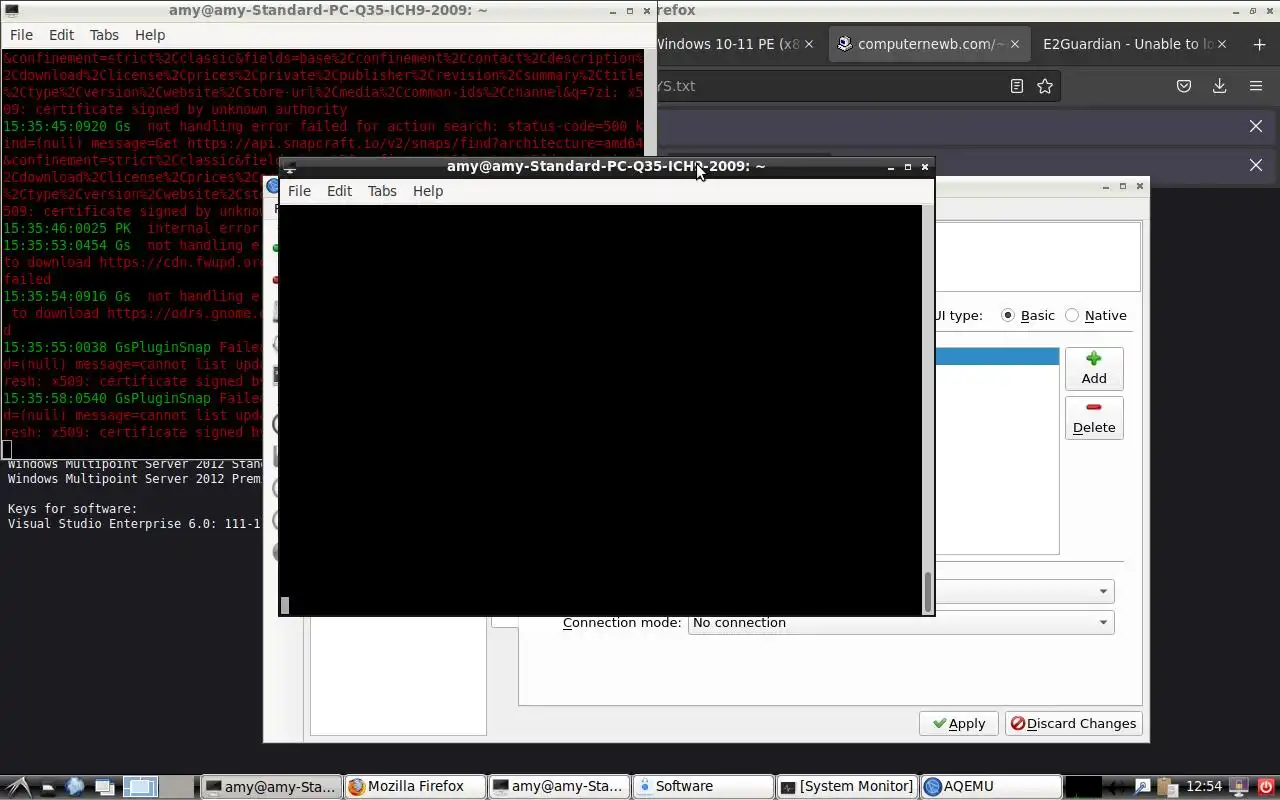This screenshot has height=800, width=1280.
Task: Open File menu in back terminal
Action: (21, 35)
